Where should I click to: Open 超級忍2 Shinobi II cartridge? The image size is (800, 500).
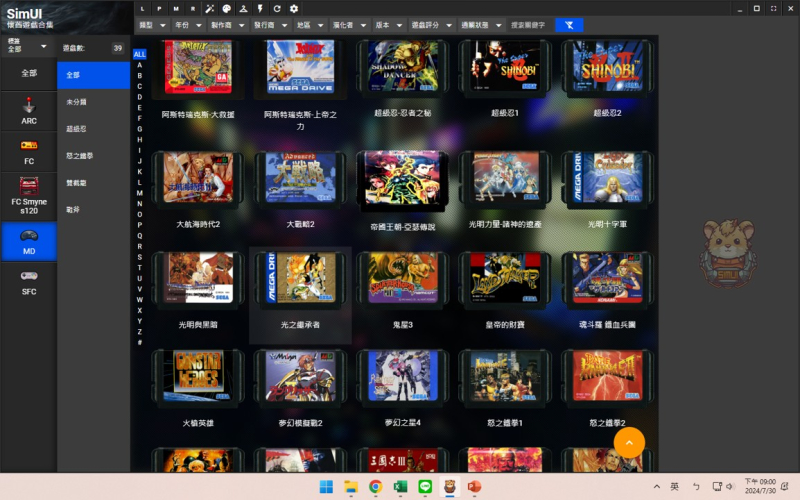click(x=607, y=67)
